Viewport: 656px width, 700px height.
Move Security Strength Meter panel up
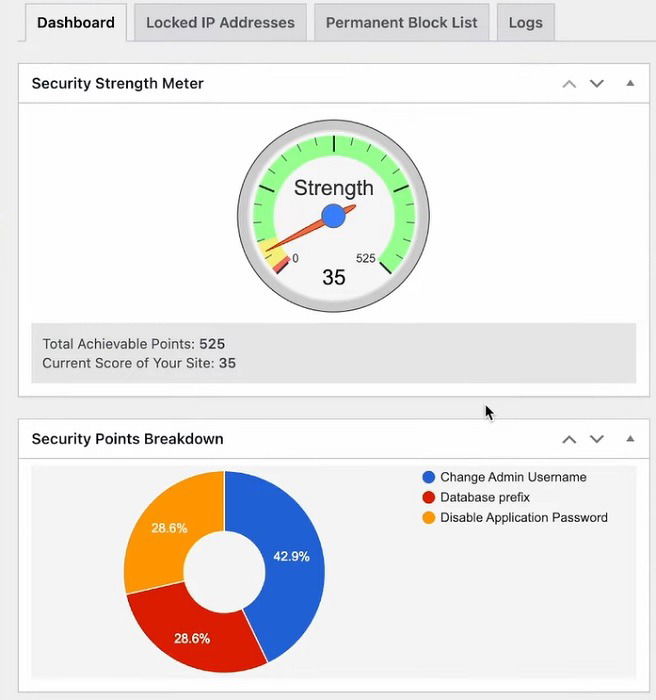[x=569, y=84]
